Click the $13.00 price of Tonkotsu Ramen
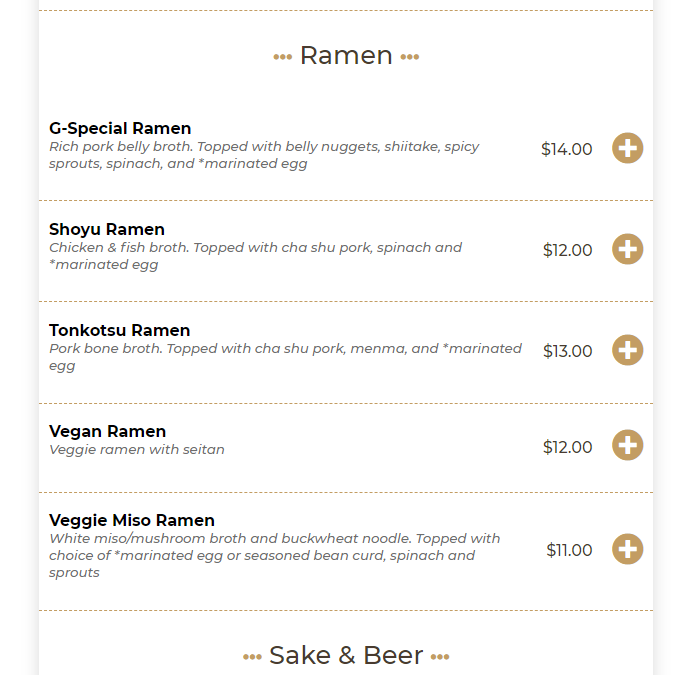Image resolution: width=689 pixels, height=675 pixels. click(567, 351)
